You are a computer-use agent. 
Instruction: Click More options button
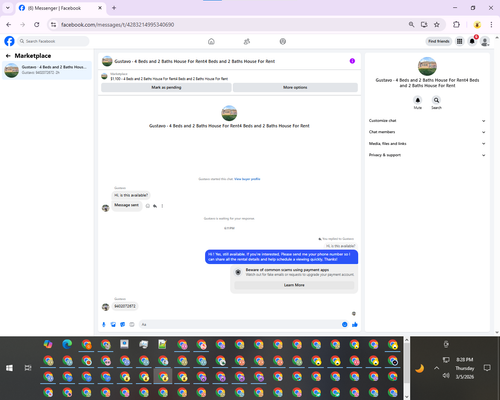point(295,87)
